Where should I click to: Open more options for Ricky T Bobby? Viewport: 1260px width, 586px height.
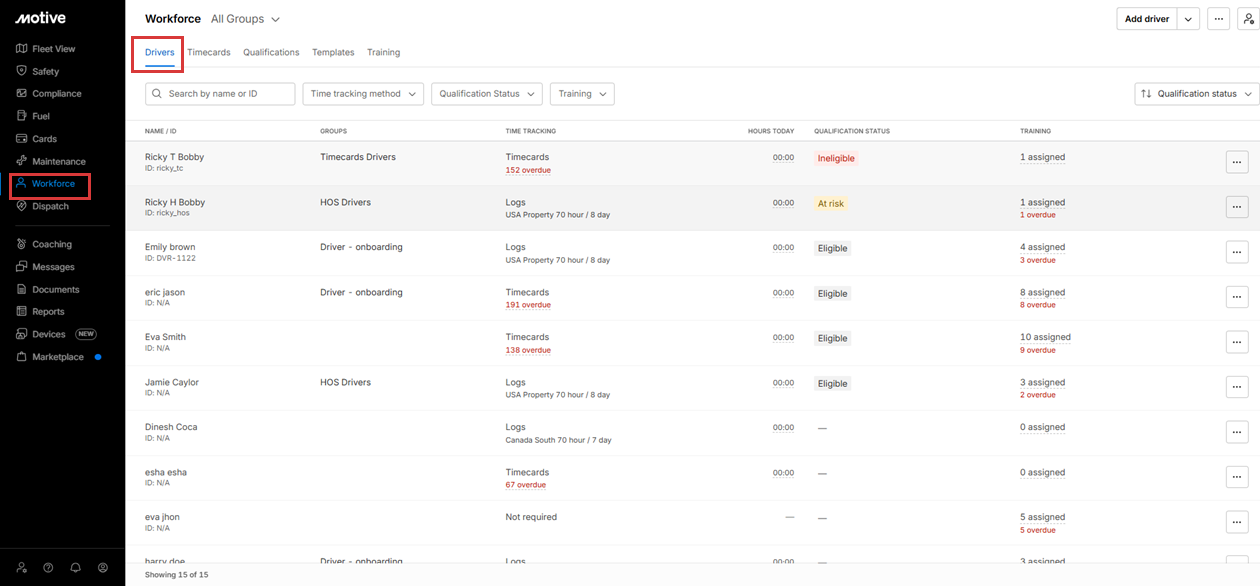pos(1236,162)
